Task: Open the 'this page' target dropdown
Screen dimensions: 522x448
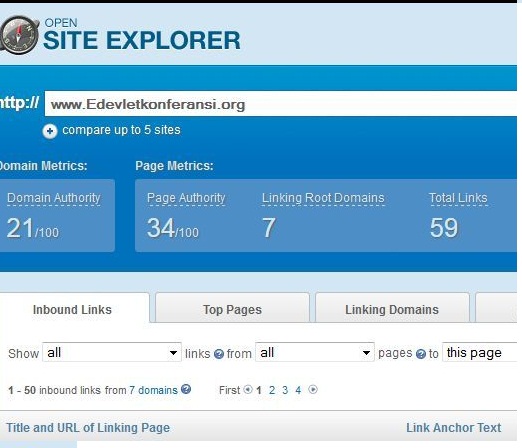Action: point(480,352)
